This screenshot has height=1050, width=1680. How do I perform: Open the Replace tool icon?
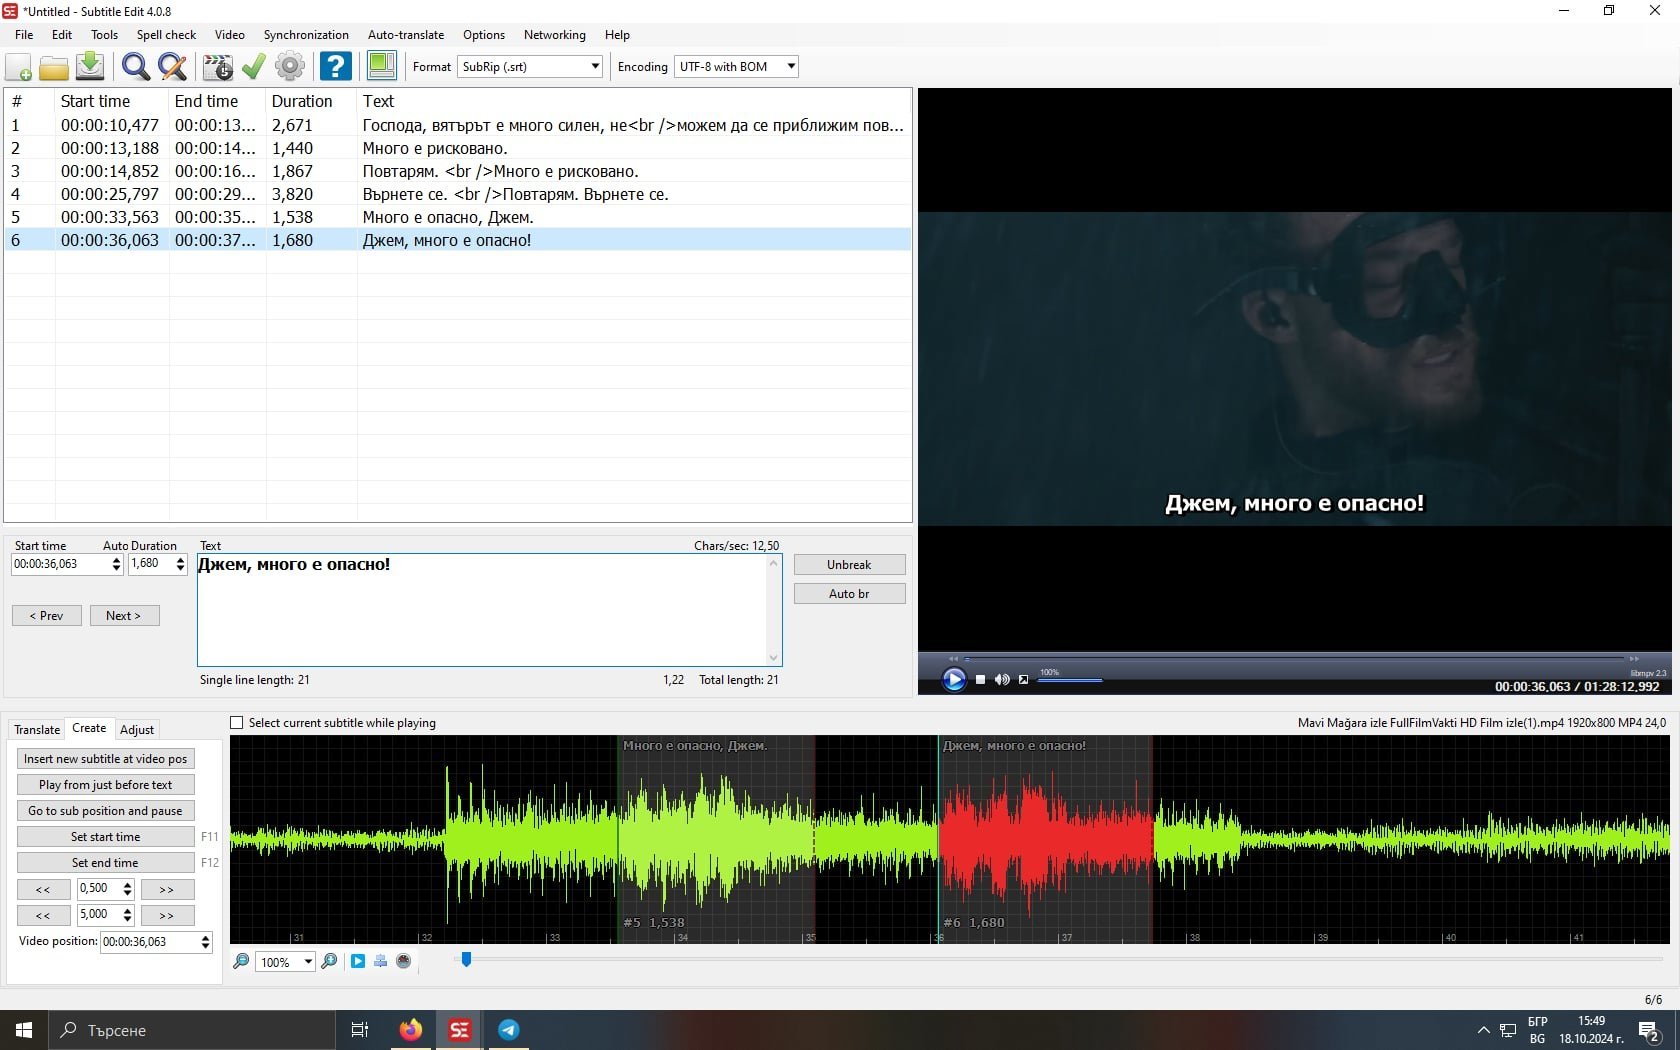coord(172,67)
